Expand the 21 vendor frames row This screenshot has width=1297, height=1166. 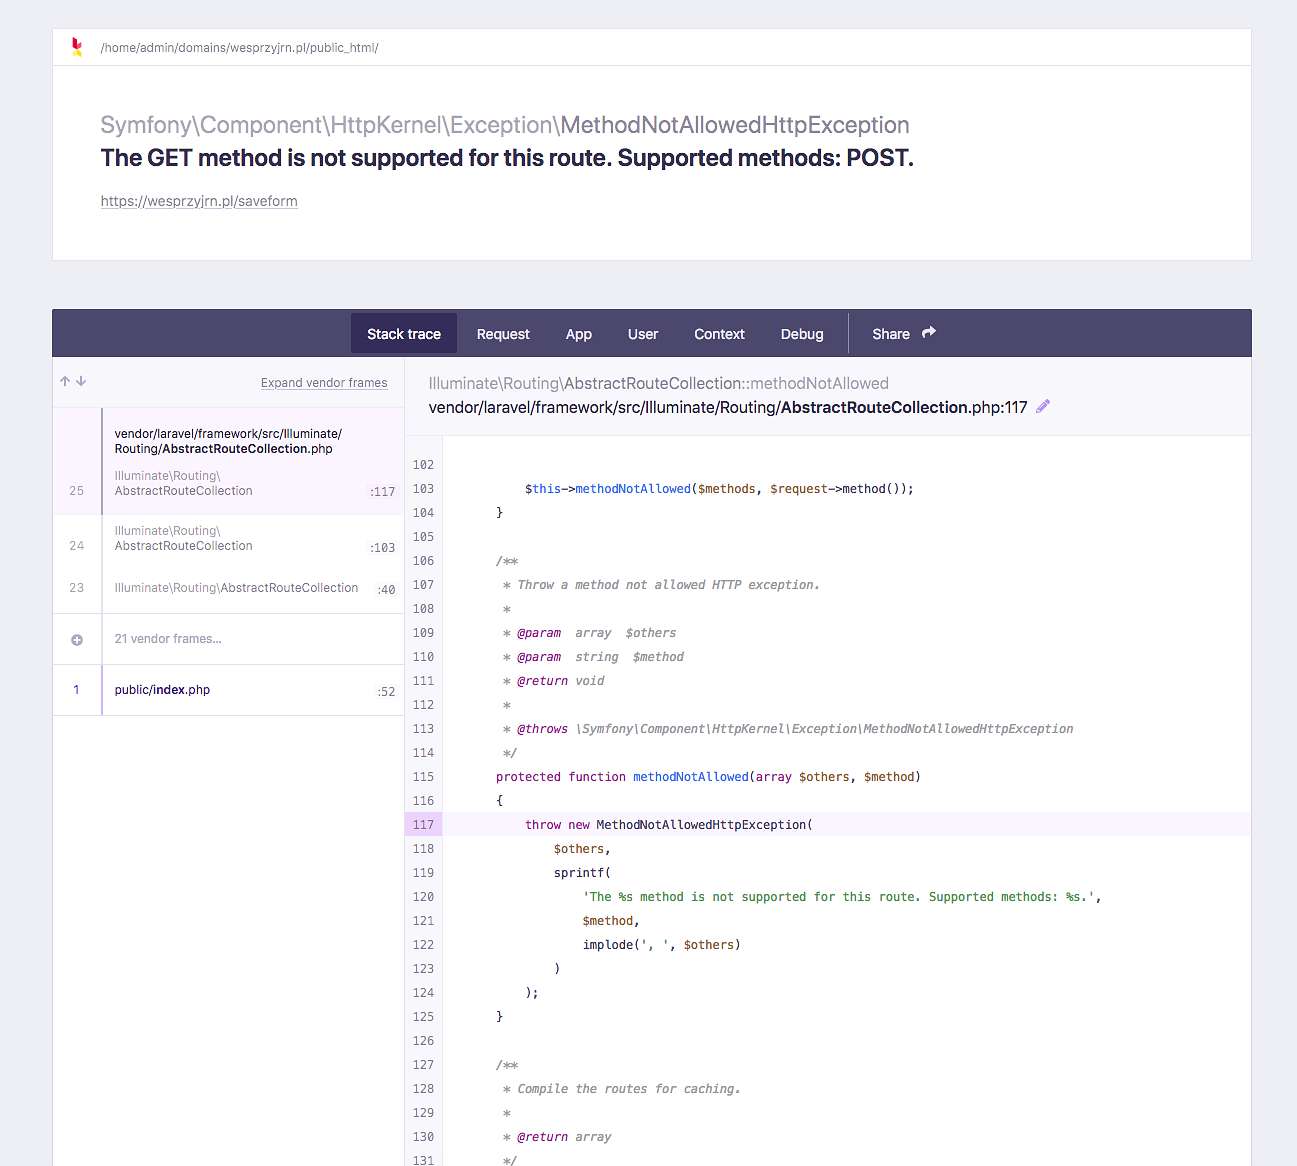click(x=229, y=639)
